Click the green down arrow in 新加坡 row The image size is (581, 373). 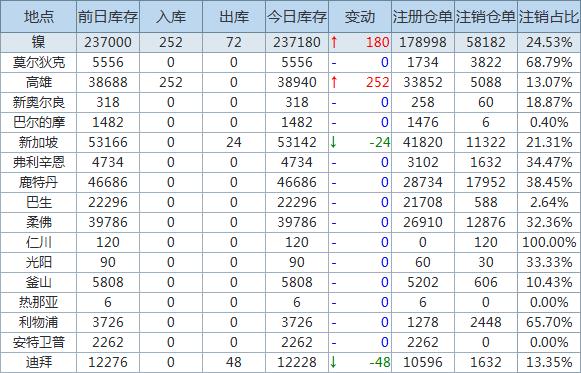(x=333, y=142)
